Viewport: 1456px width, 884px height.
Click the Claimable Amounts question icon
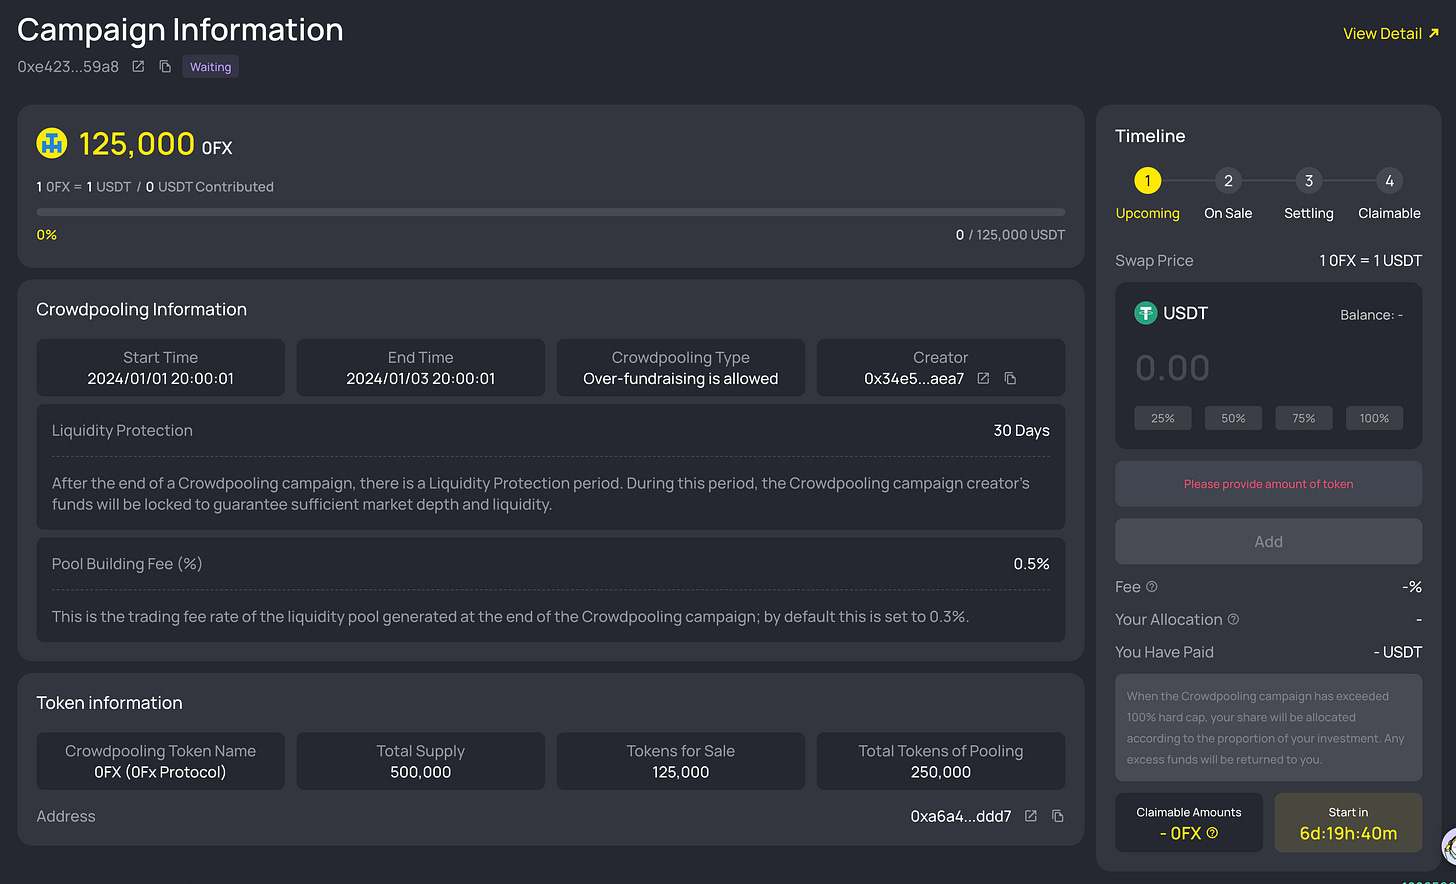pyautogui.click(x=1212, y=833)
